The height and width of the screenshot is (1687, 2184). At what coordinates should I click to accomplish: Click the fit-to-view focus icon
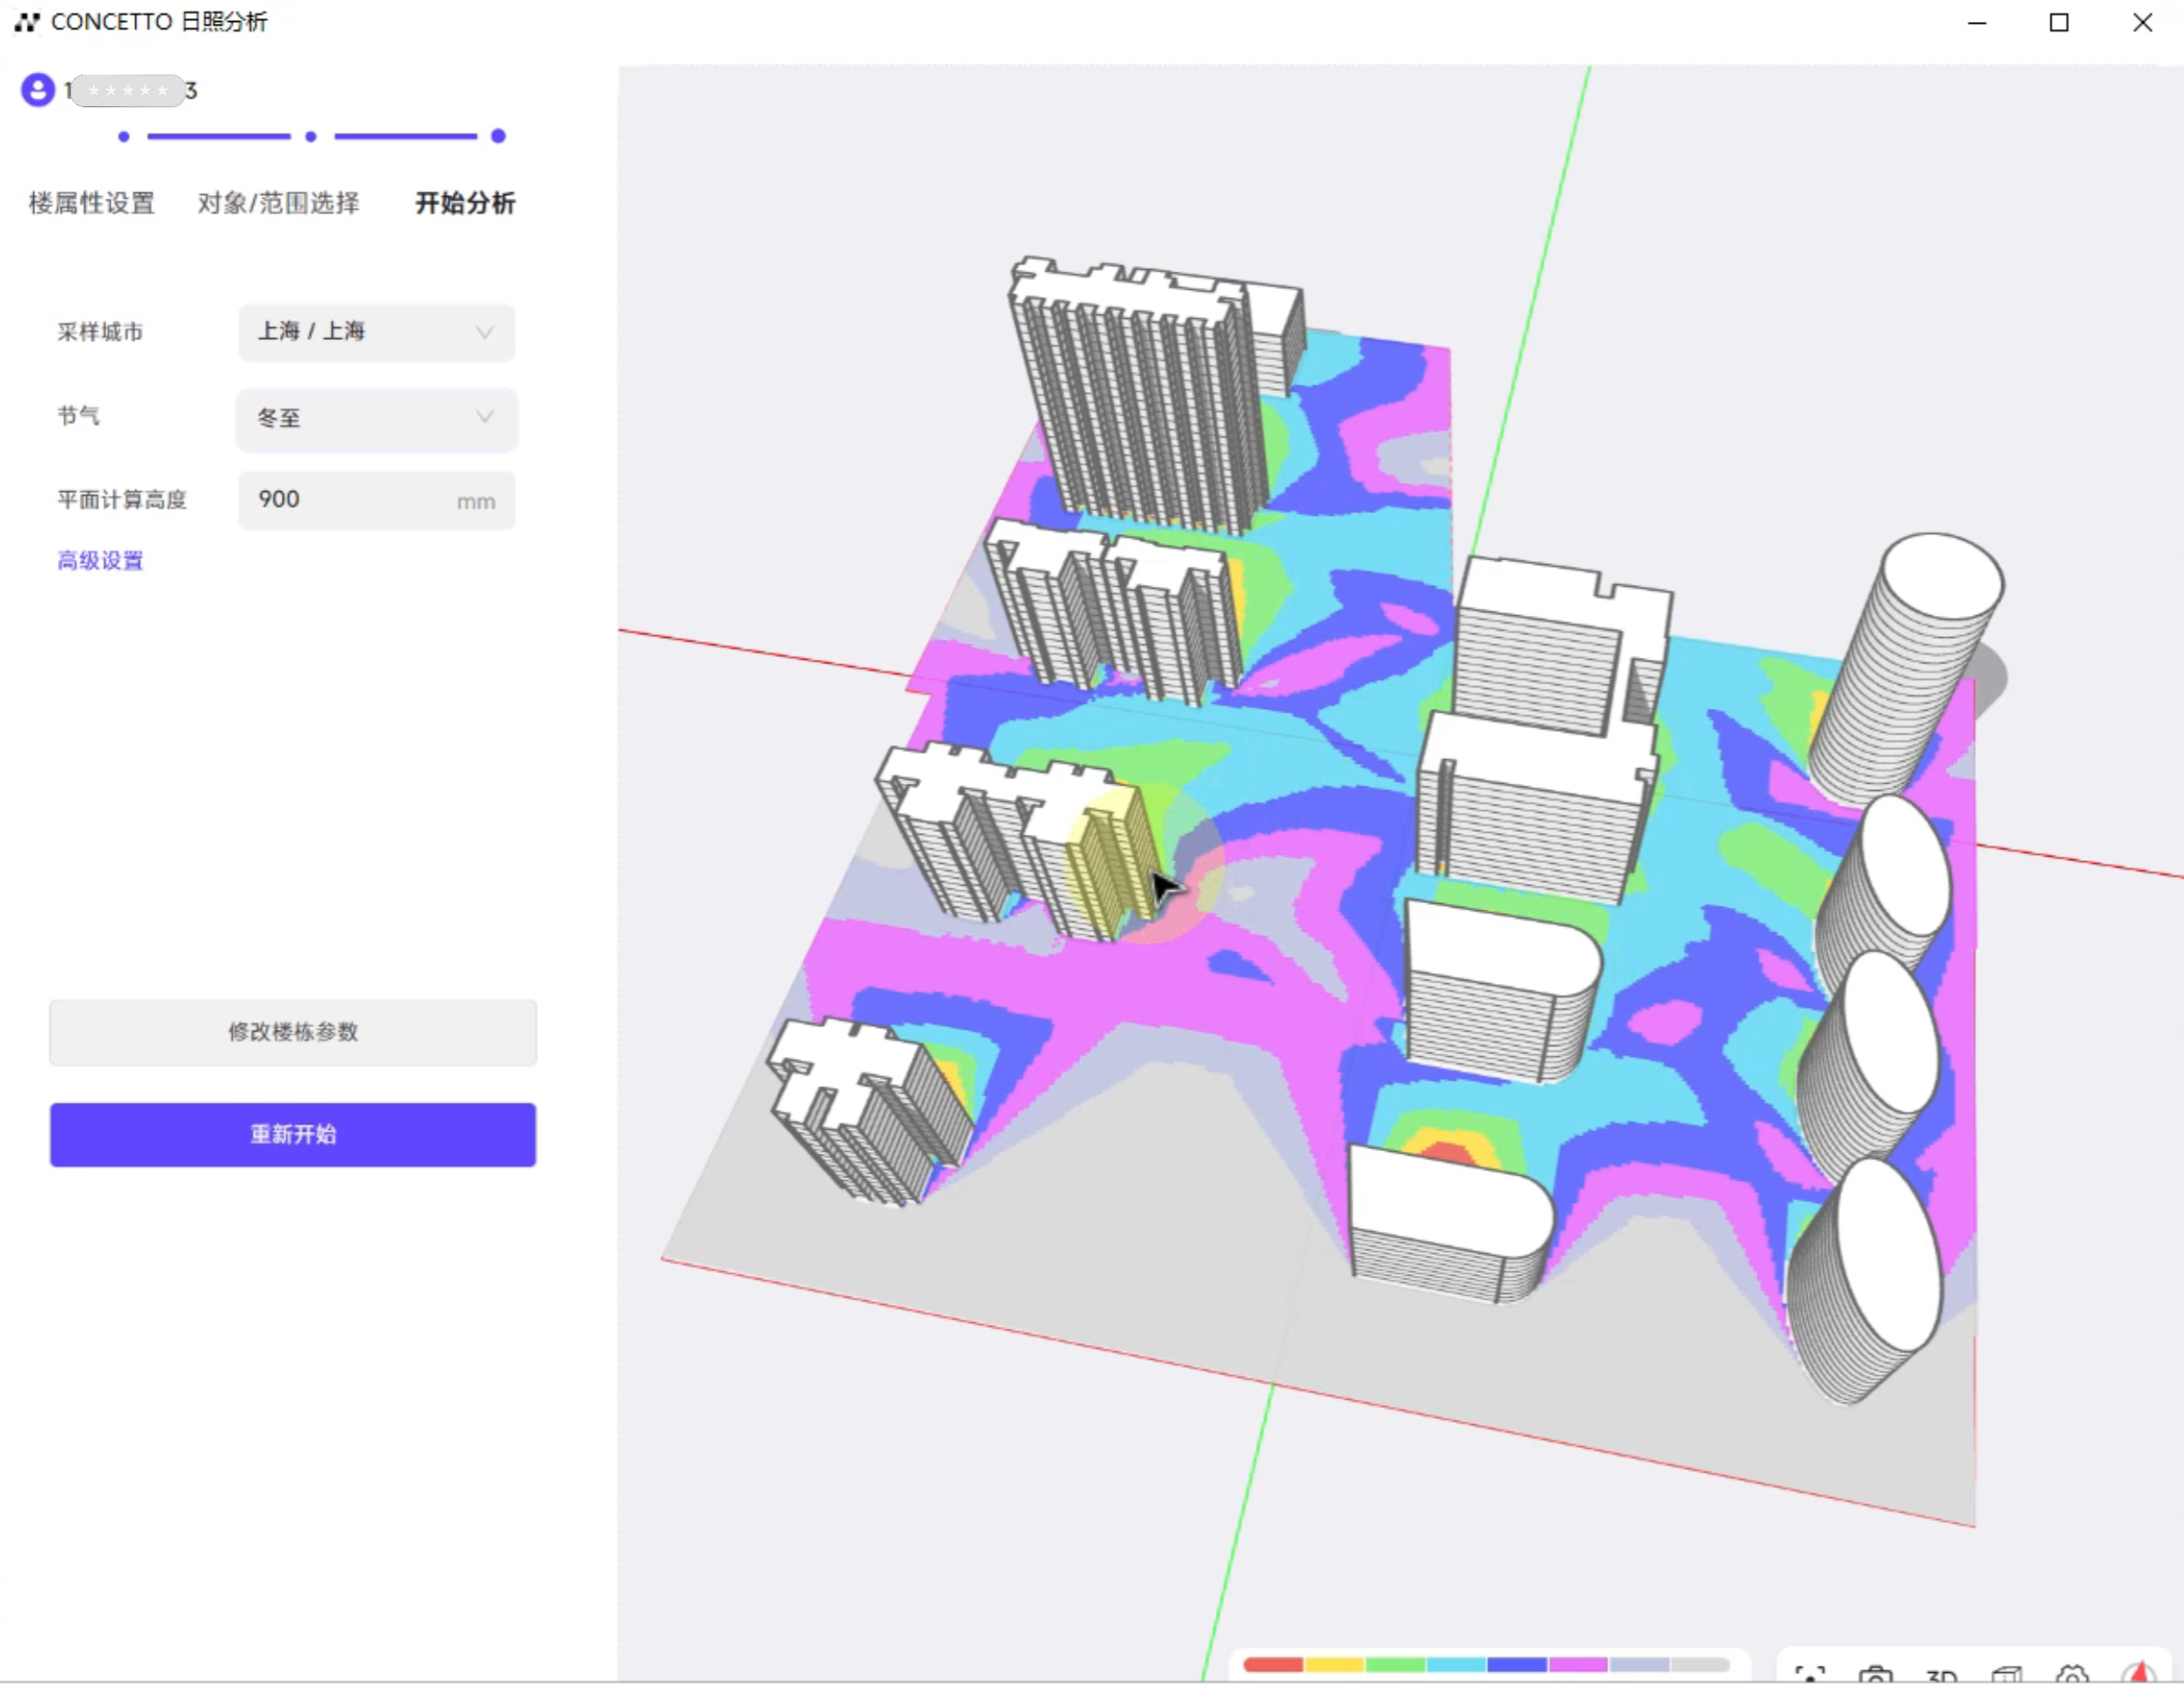tap(1810, 1675)
